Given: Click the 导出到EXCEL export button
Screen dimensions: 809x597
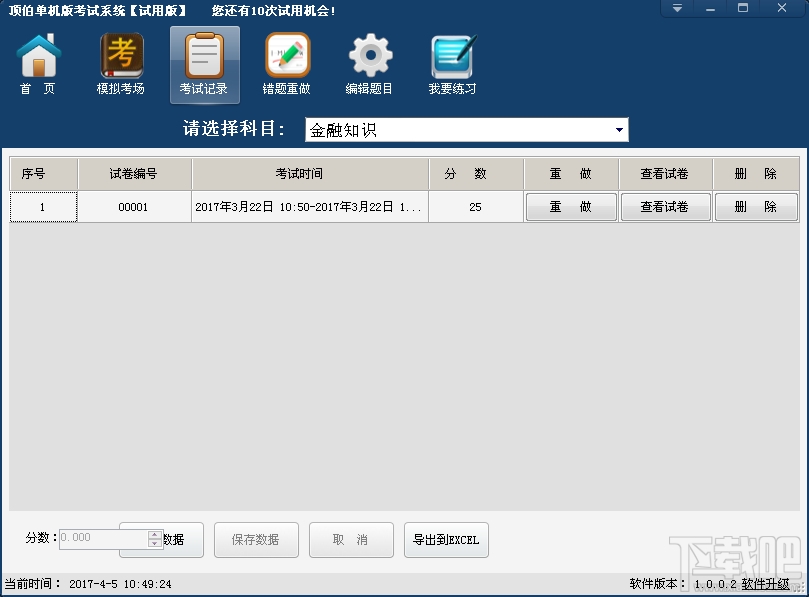Looking at the screenshot, I should point(446,539).
